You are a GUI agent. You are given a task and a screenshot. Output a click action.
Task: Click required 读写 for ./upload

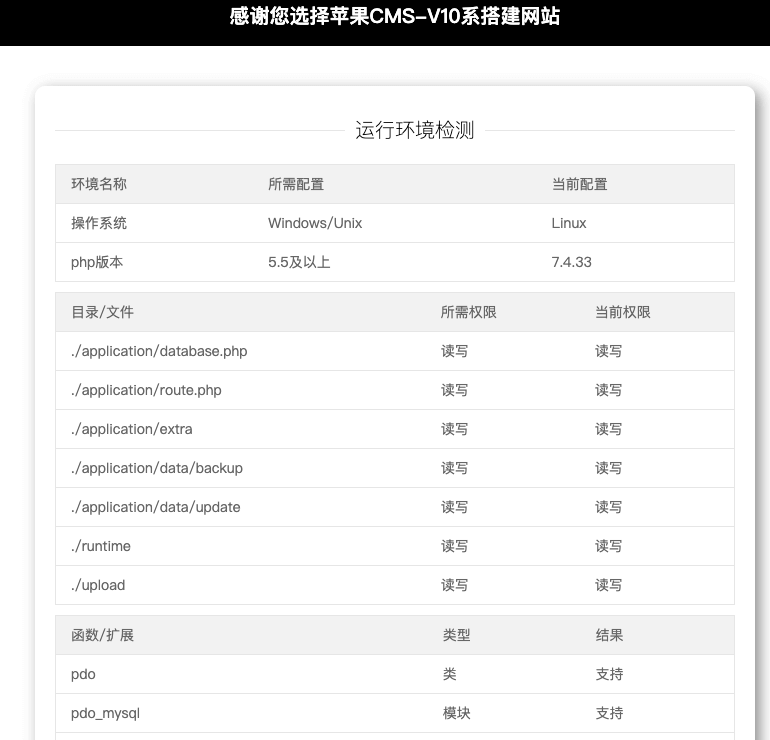pyautogui.click(x=455, y=585)
